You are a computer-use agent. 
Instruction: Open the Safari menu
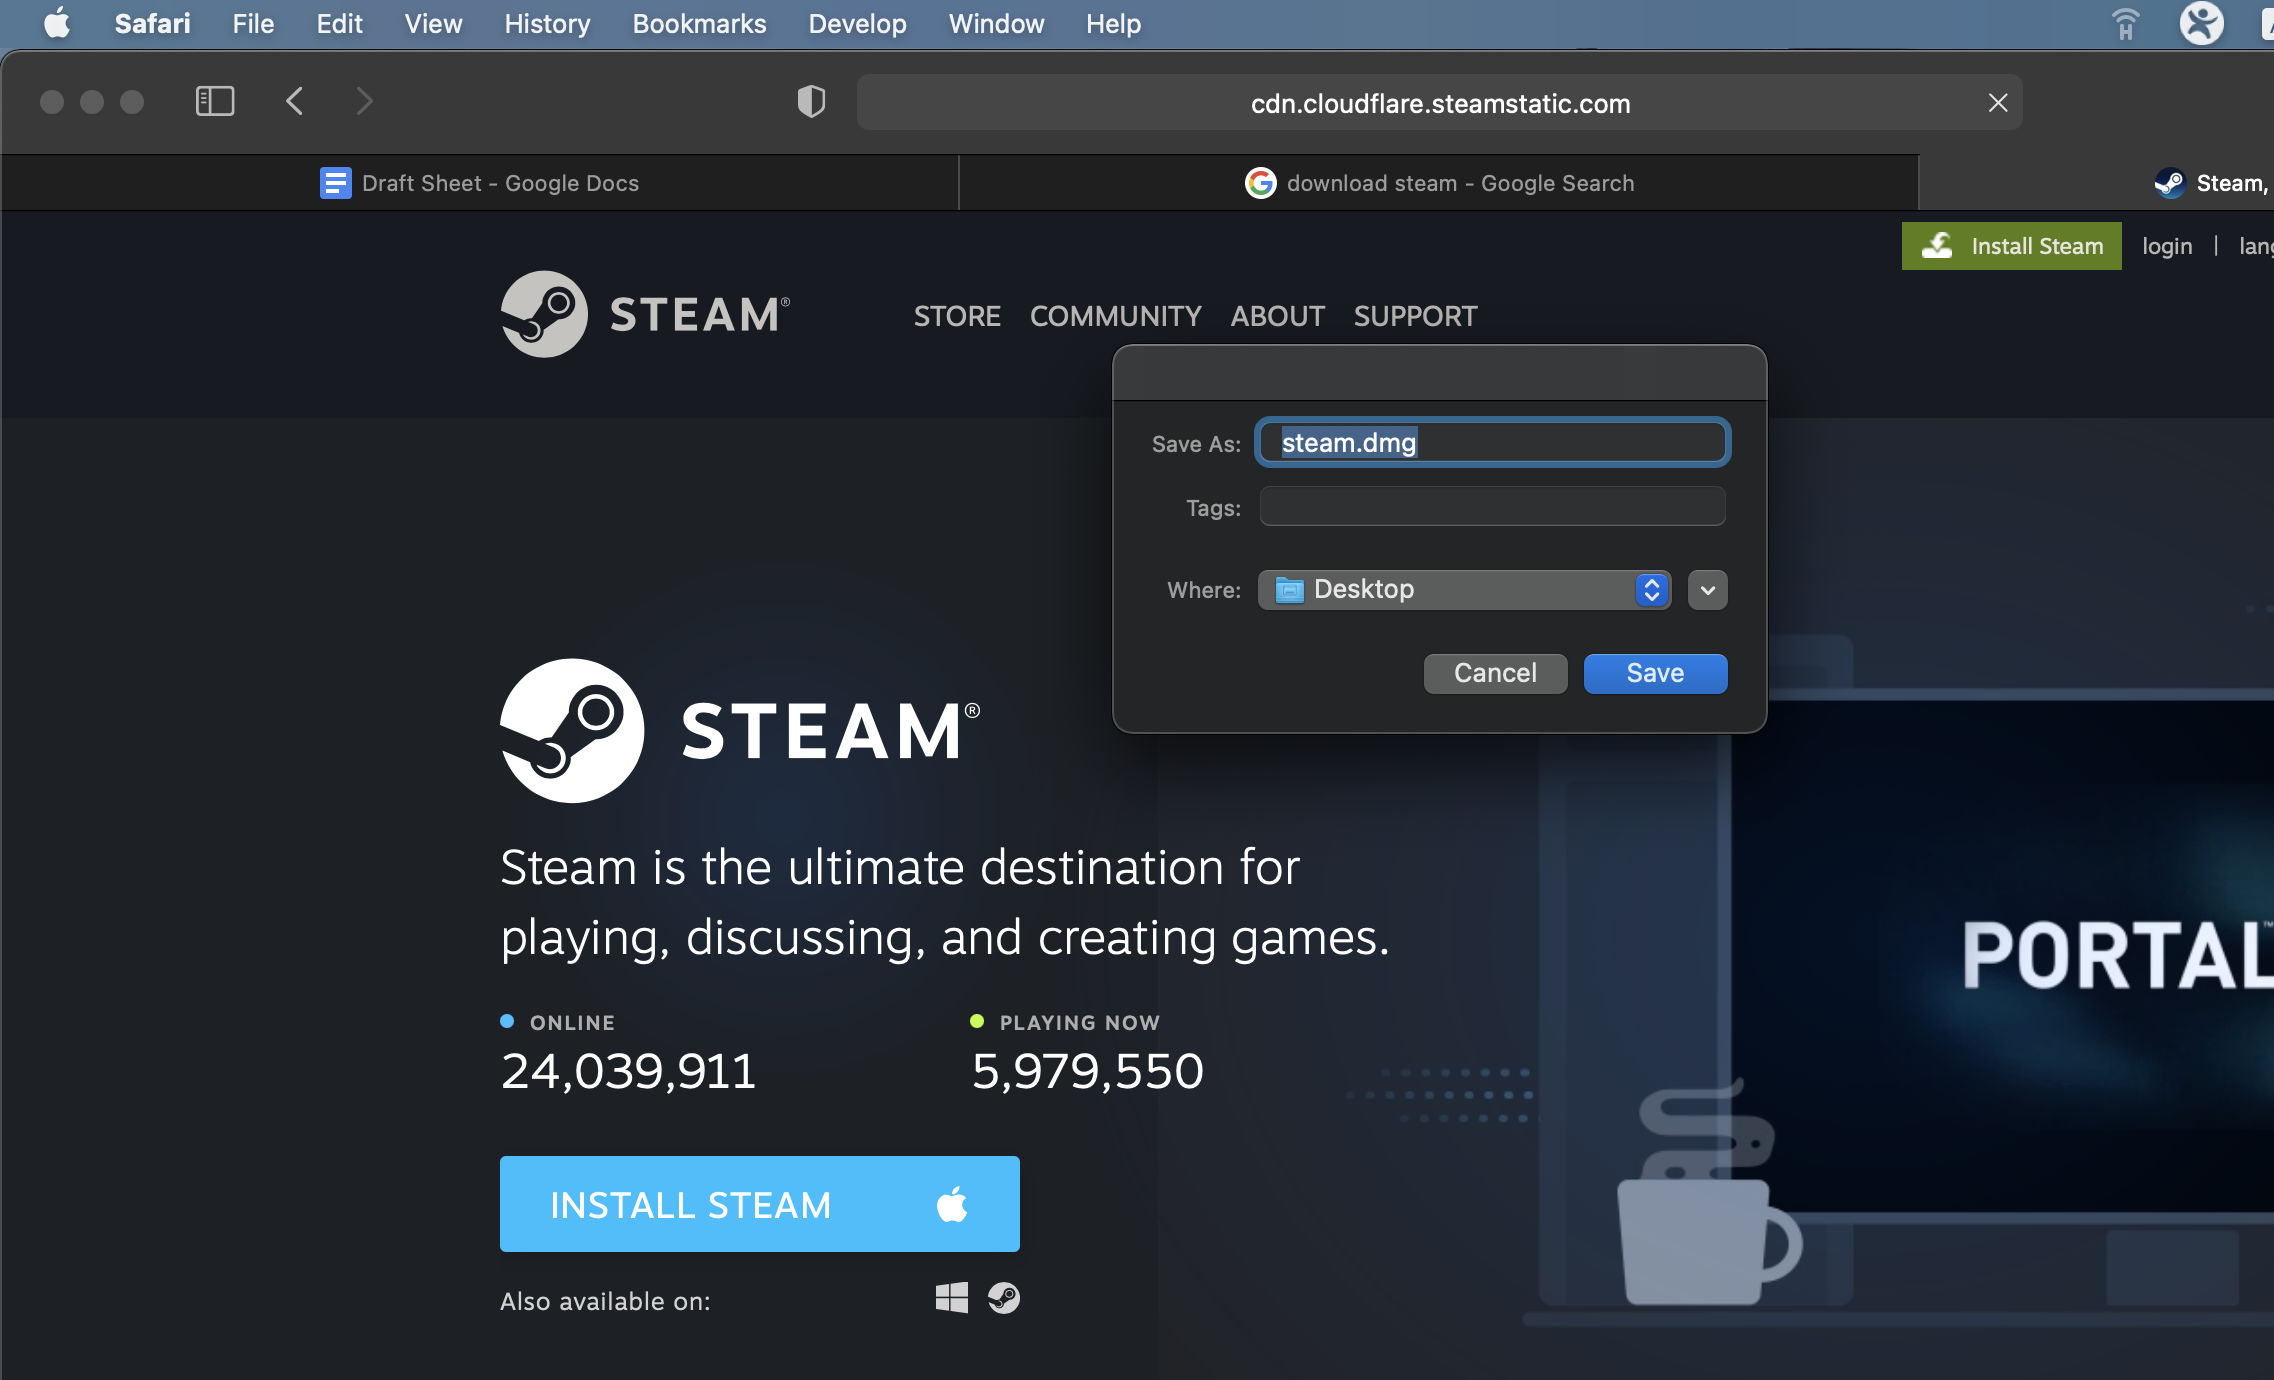[x=152, y=23]
